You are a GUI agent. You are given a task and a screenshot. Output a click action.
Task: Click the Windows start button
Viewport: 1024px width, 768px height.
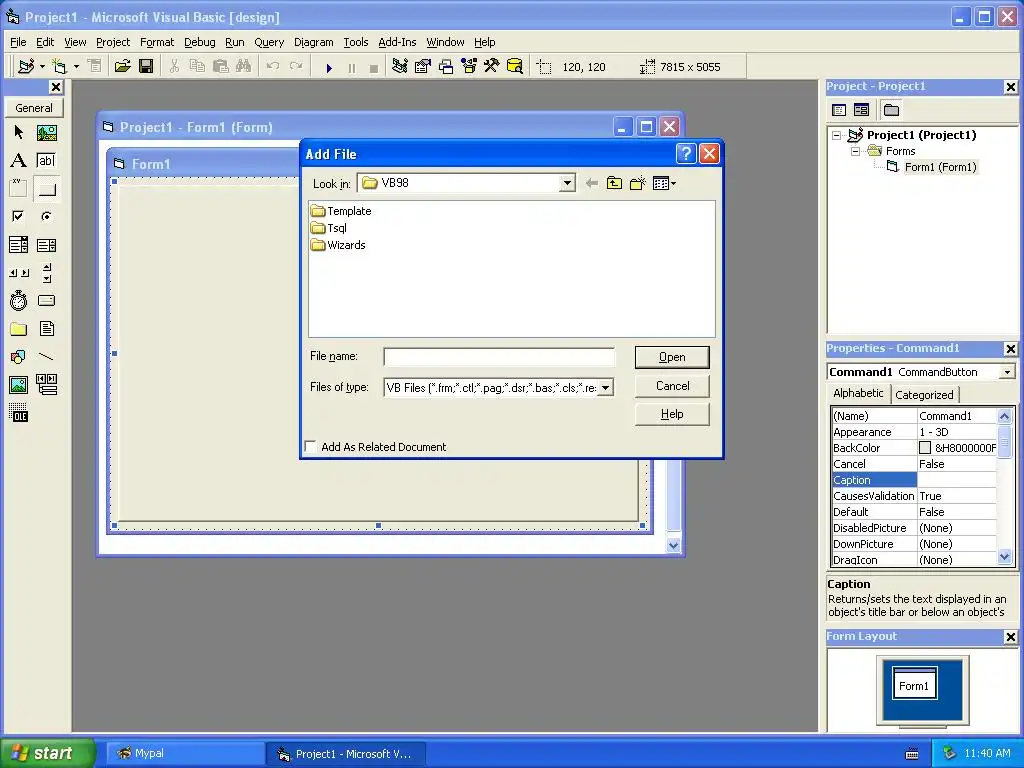point(47,753)
